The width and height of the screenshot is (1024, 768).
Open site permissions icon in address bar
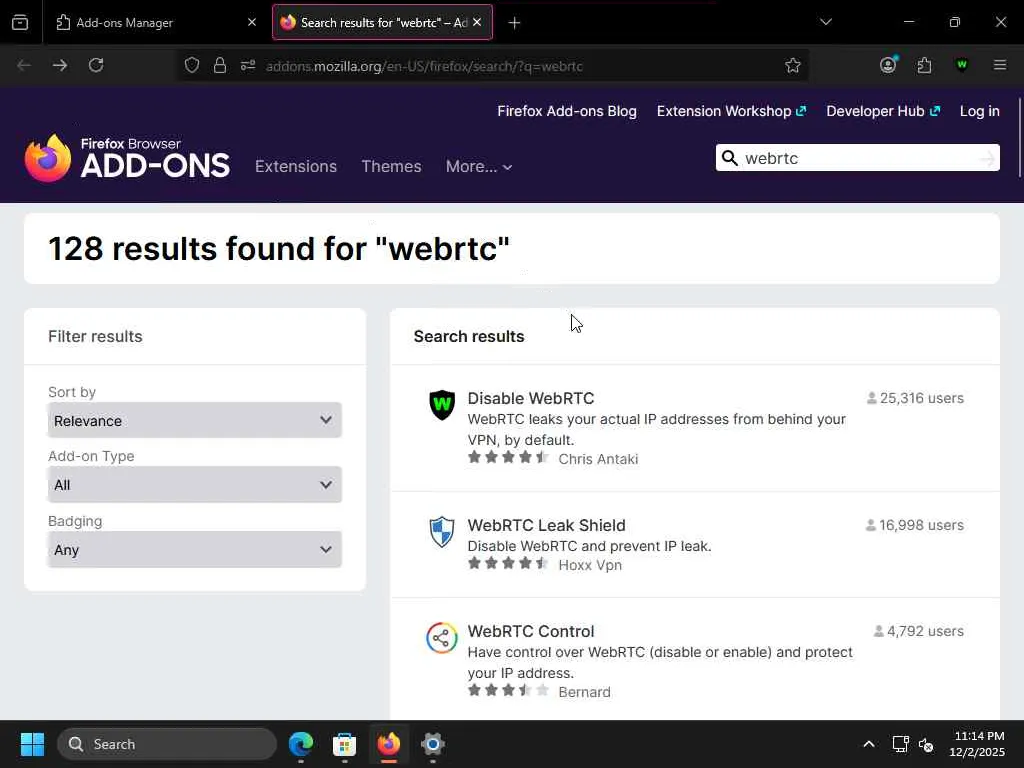point(248,65)
